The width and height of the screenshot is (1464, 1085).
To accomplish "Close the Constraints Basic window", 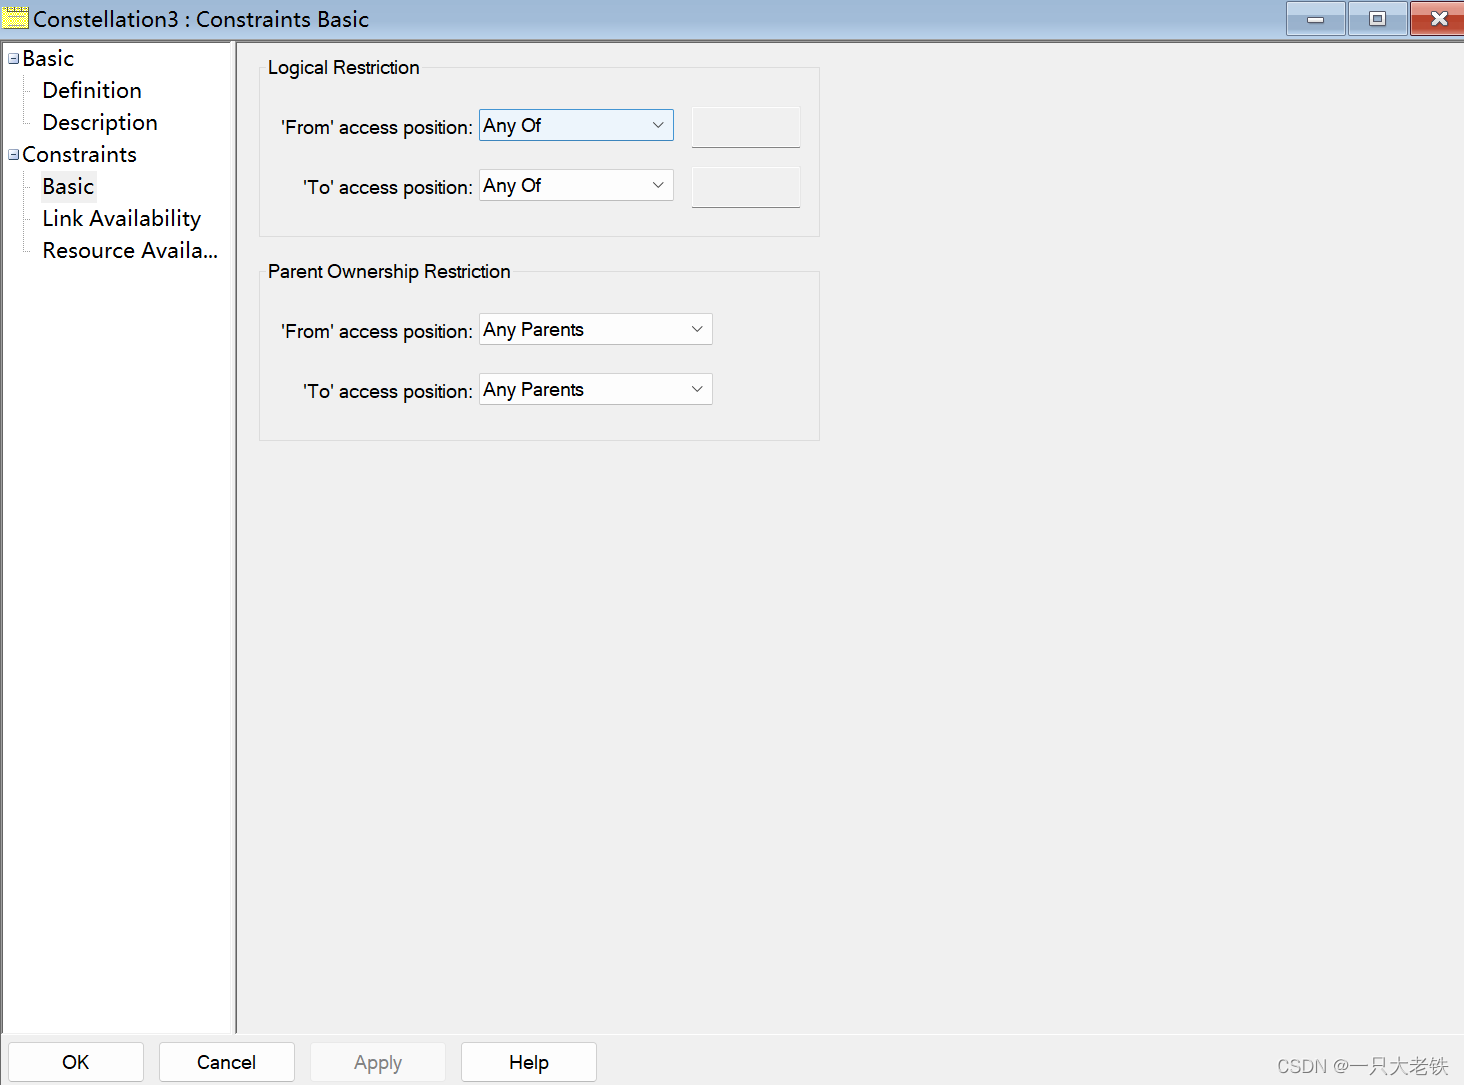I will [x=1438, y=18].
